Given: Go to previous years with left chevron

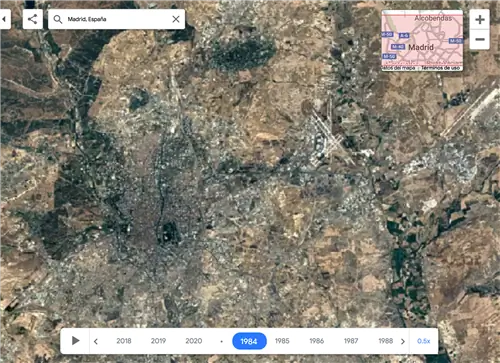Looking at the screenshot, I should pos(96,341).
